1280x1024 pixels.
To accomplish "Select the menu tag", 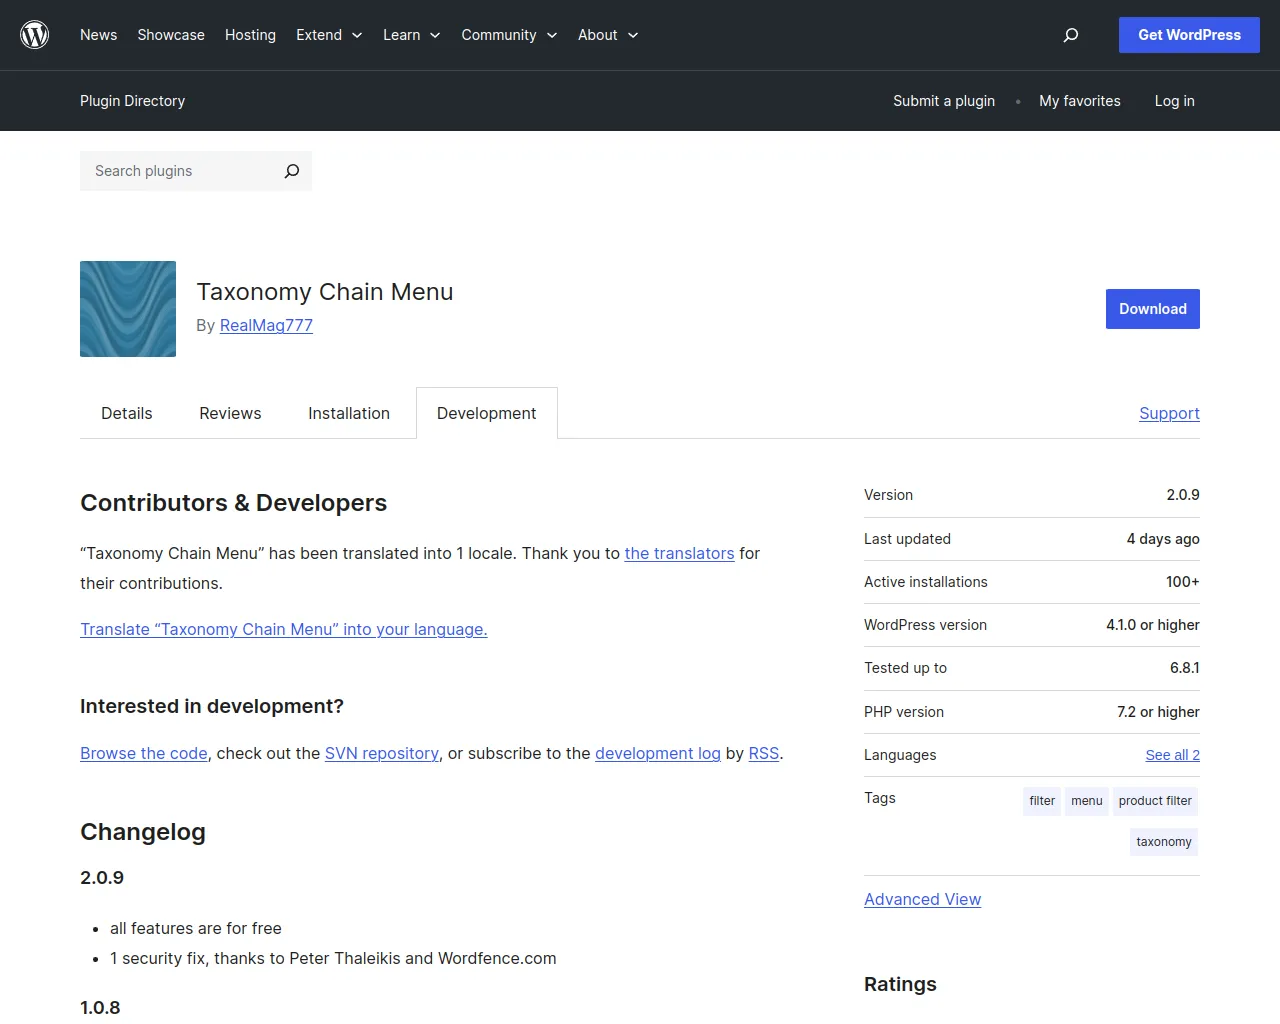I will click(x=1087, y=801).
